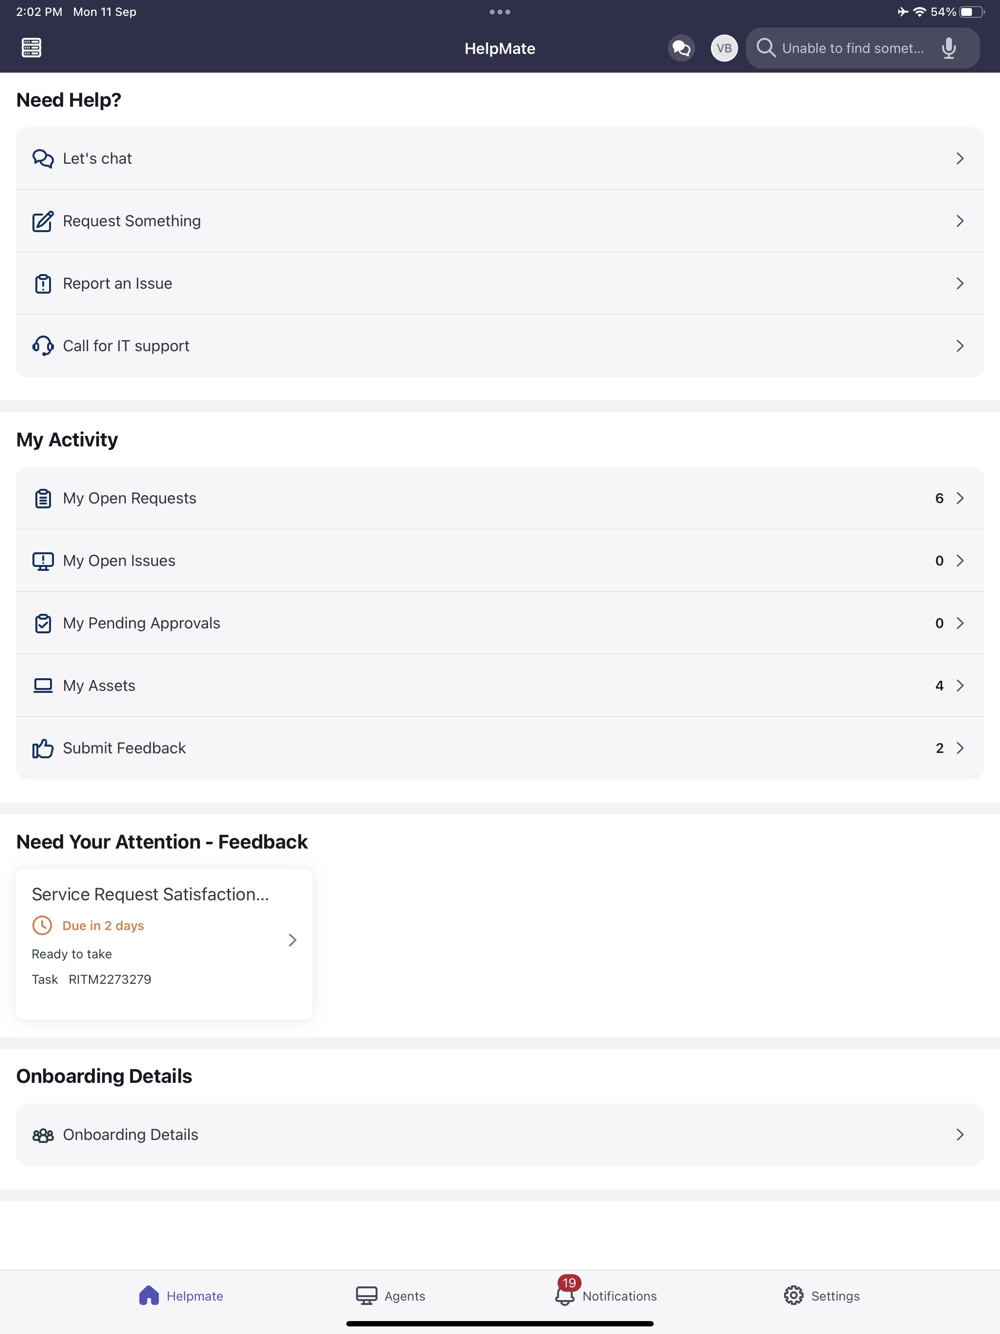Open the sidebar list icon
Screen dimensions: 1000x1334
tap(31, 48)
